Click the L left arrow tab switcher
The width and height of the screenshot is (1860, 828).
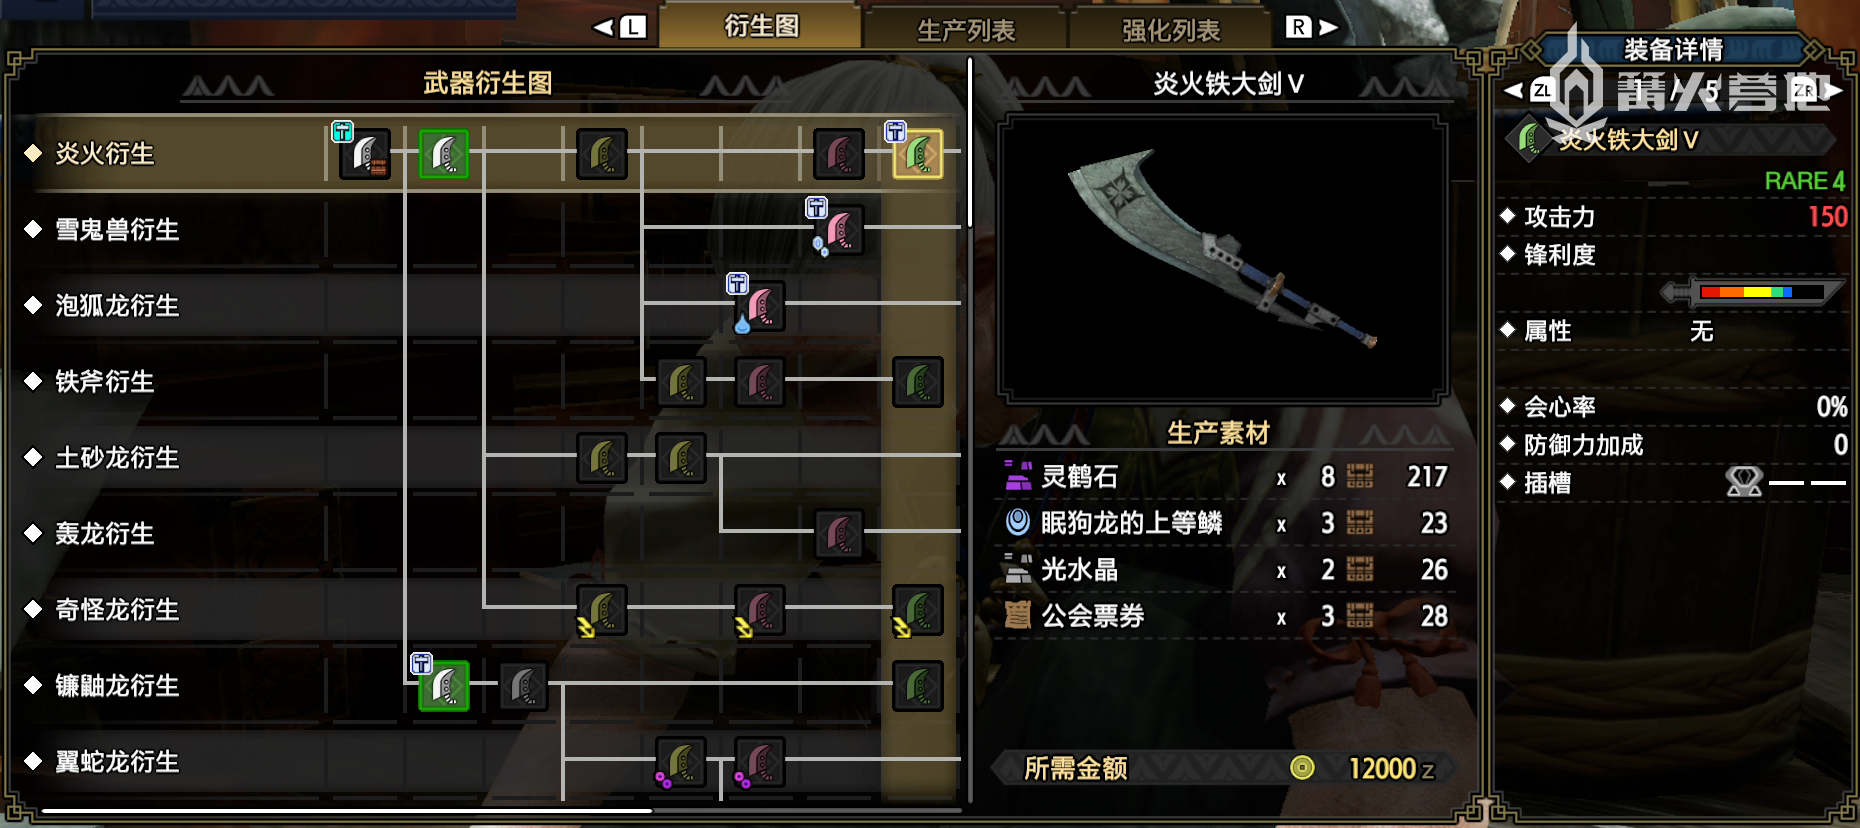click(619, 27)
